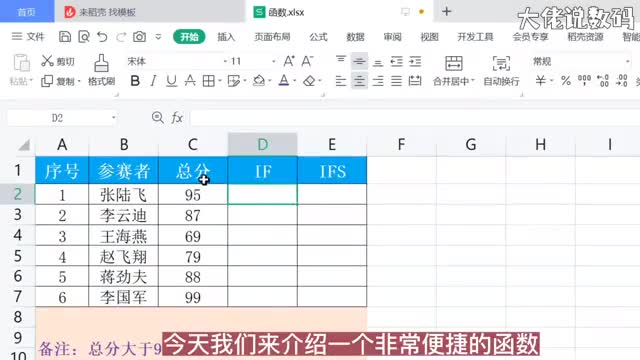Add new document tab with plus
Viewport: 640px width, 360px height.
click(x=447, y=11)
